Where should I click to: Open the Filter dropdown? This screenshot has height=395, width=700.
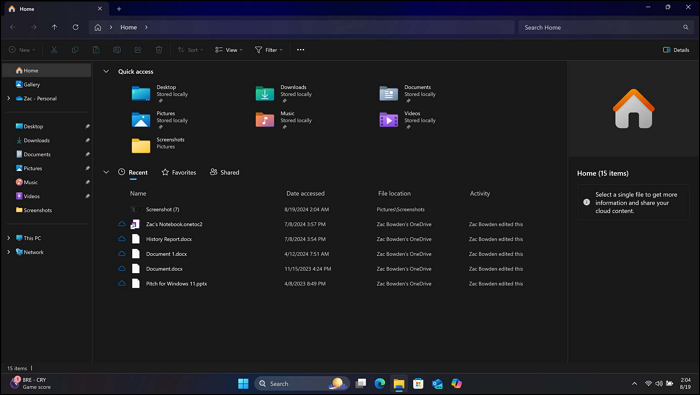tap(269, 50)
